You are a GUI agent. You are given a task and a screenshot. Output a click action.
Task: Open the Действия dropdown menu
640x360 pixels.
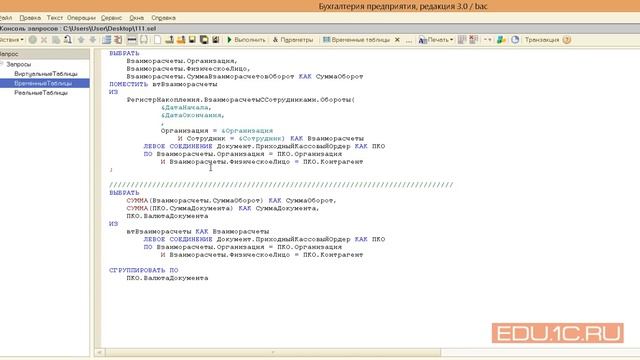11,40
